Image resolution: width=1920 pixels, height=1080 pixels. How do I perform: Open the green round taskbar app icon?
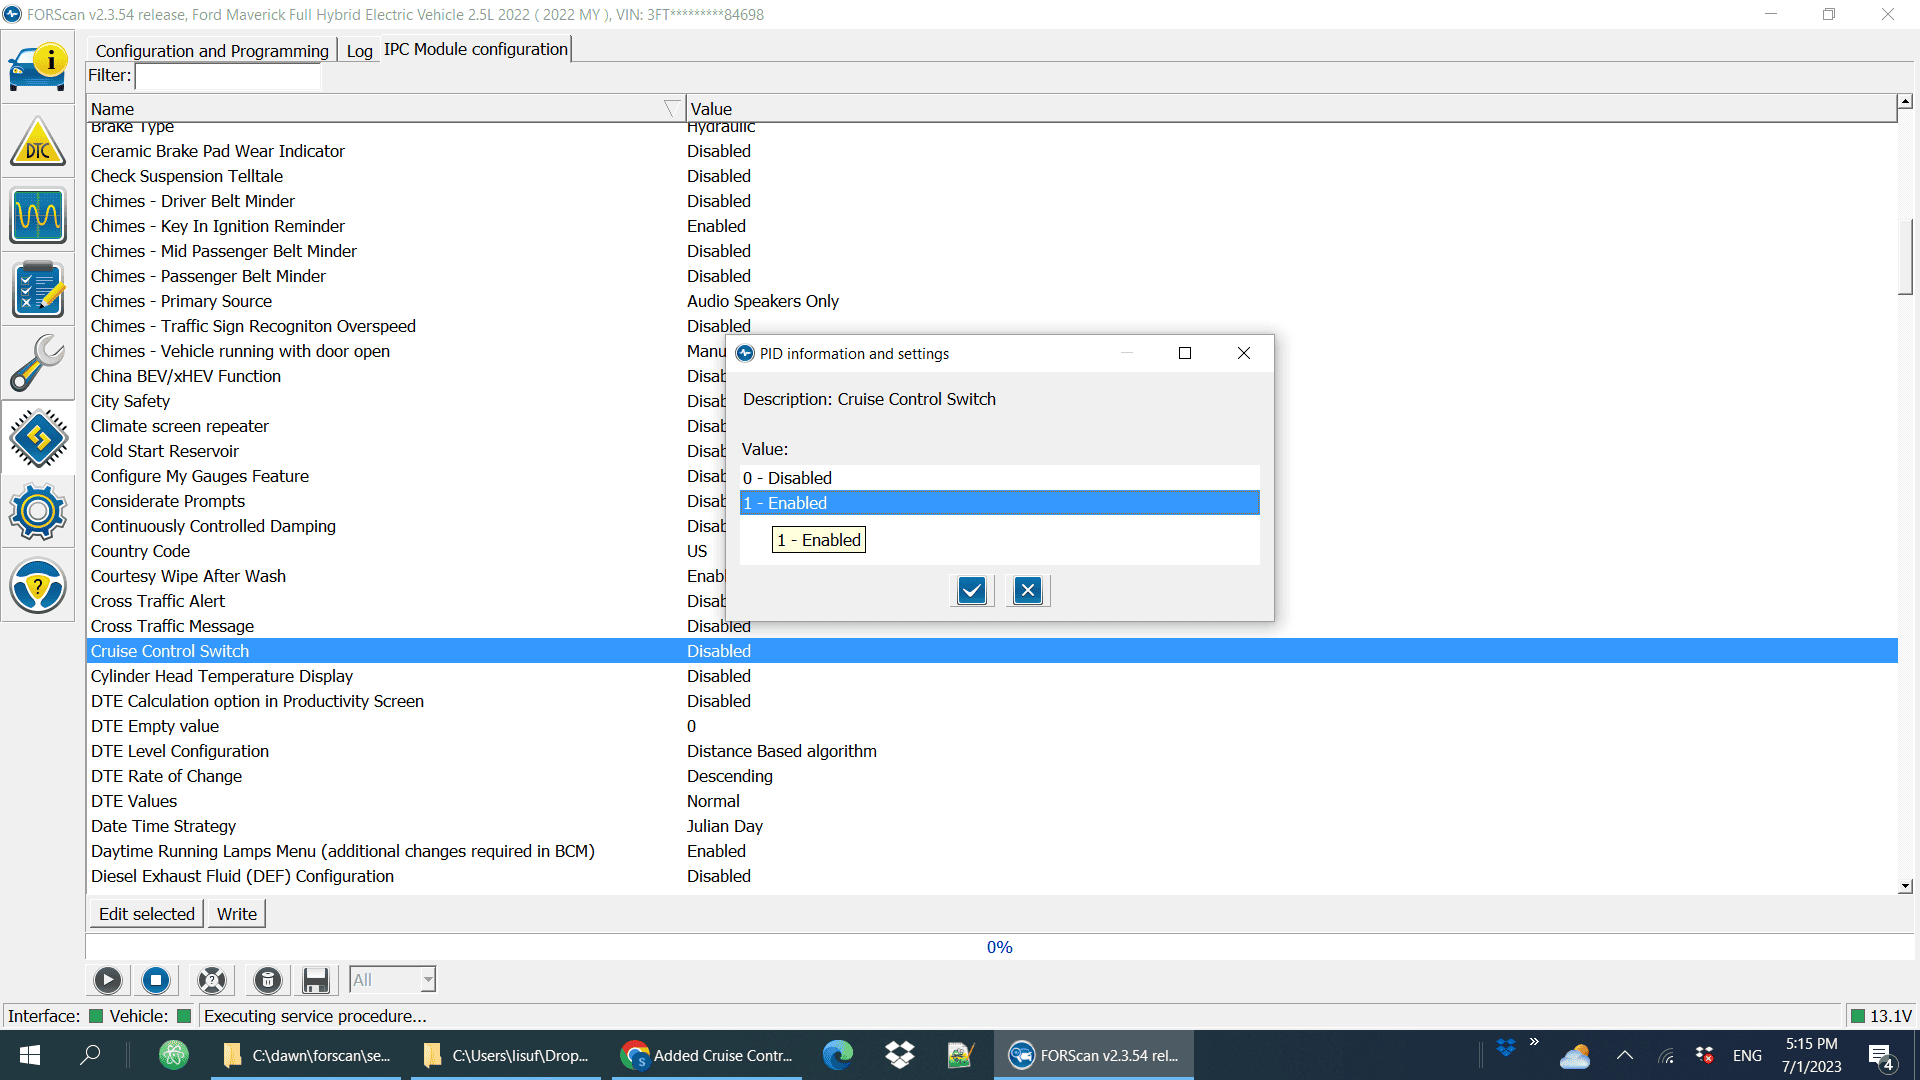click(174, 1055)
